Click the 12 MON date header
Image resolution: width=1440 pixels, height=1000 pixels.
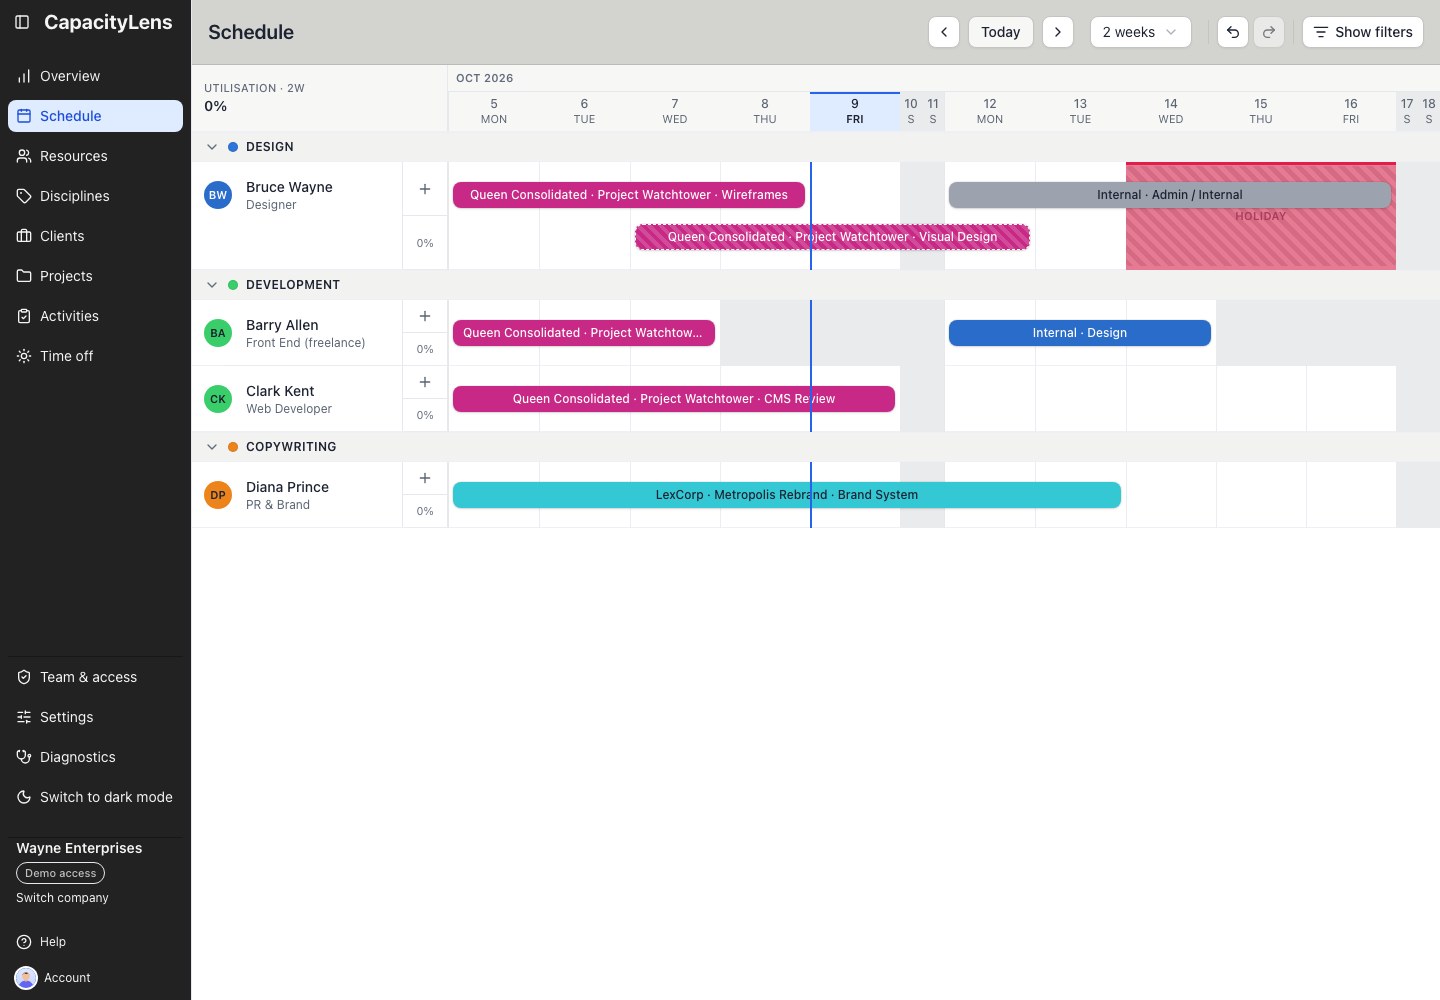tap(990, 111)
